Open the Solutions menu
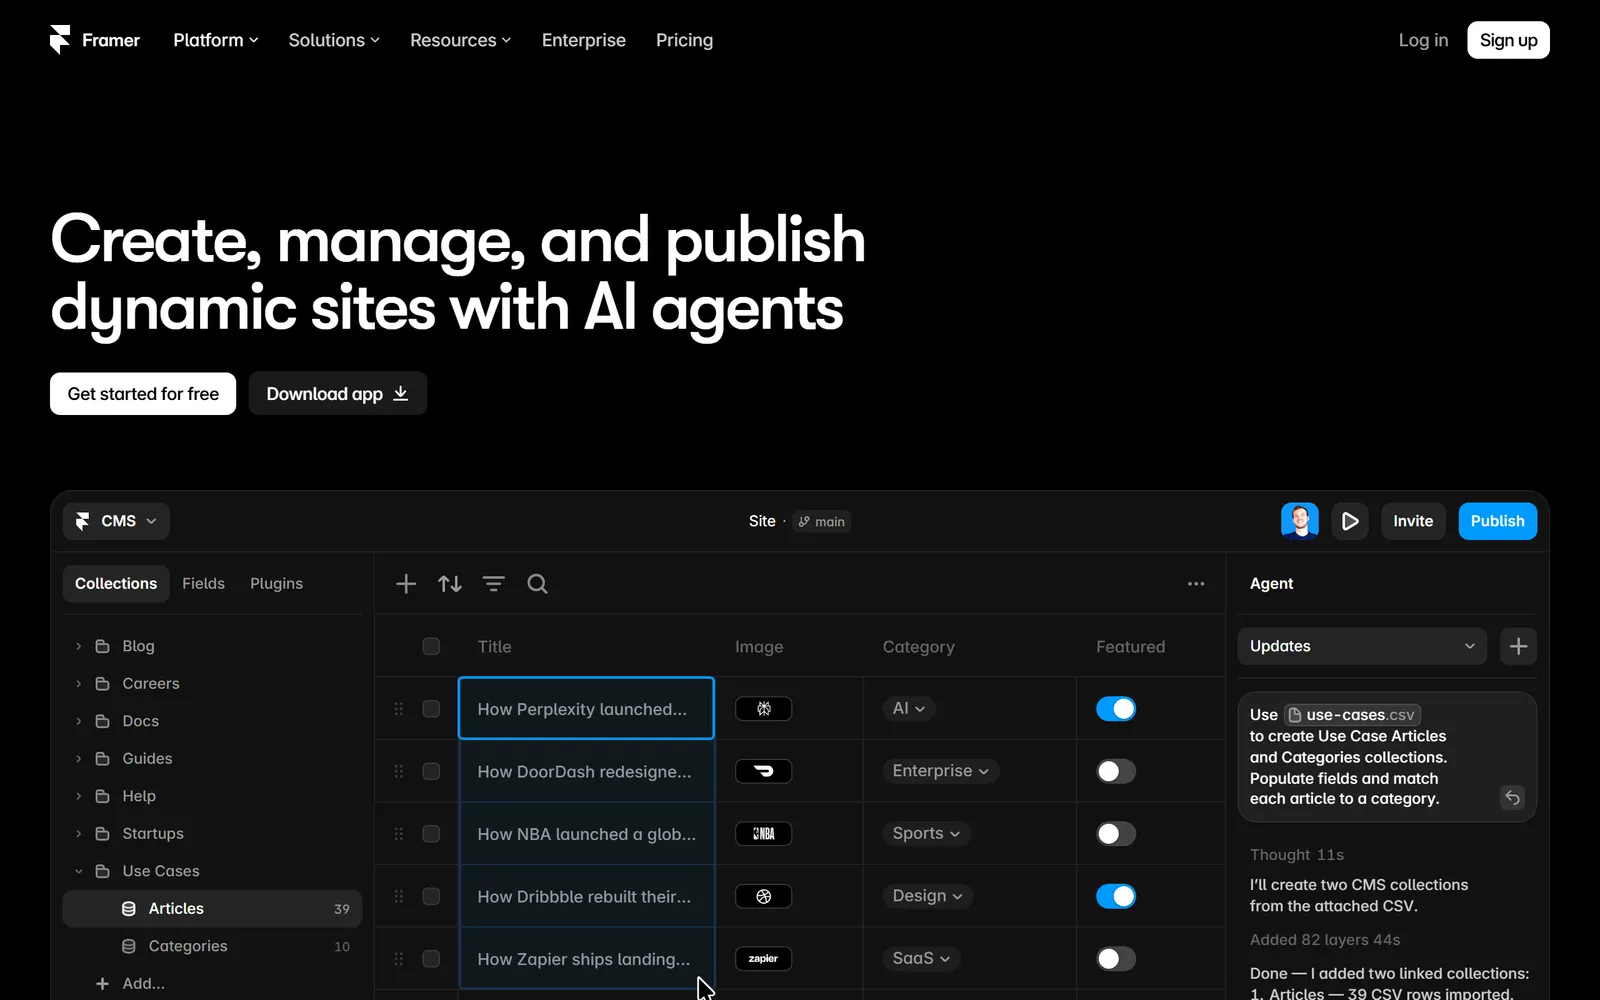The width and height of the screenshot is (1600, 1000). 334,40
